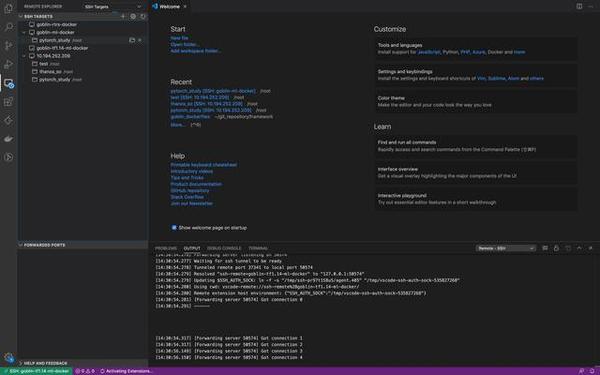The height and width of the screenshot is (375, 600).
Task: Install JavaScript support link under Tools and languages
Action: point(429,52)
